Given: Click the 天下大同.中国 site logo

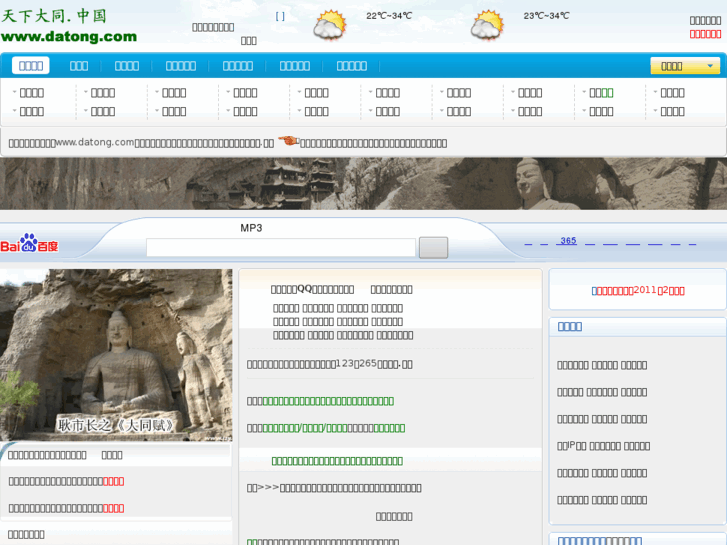Looking at the screenshot, I should (54, 16).
